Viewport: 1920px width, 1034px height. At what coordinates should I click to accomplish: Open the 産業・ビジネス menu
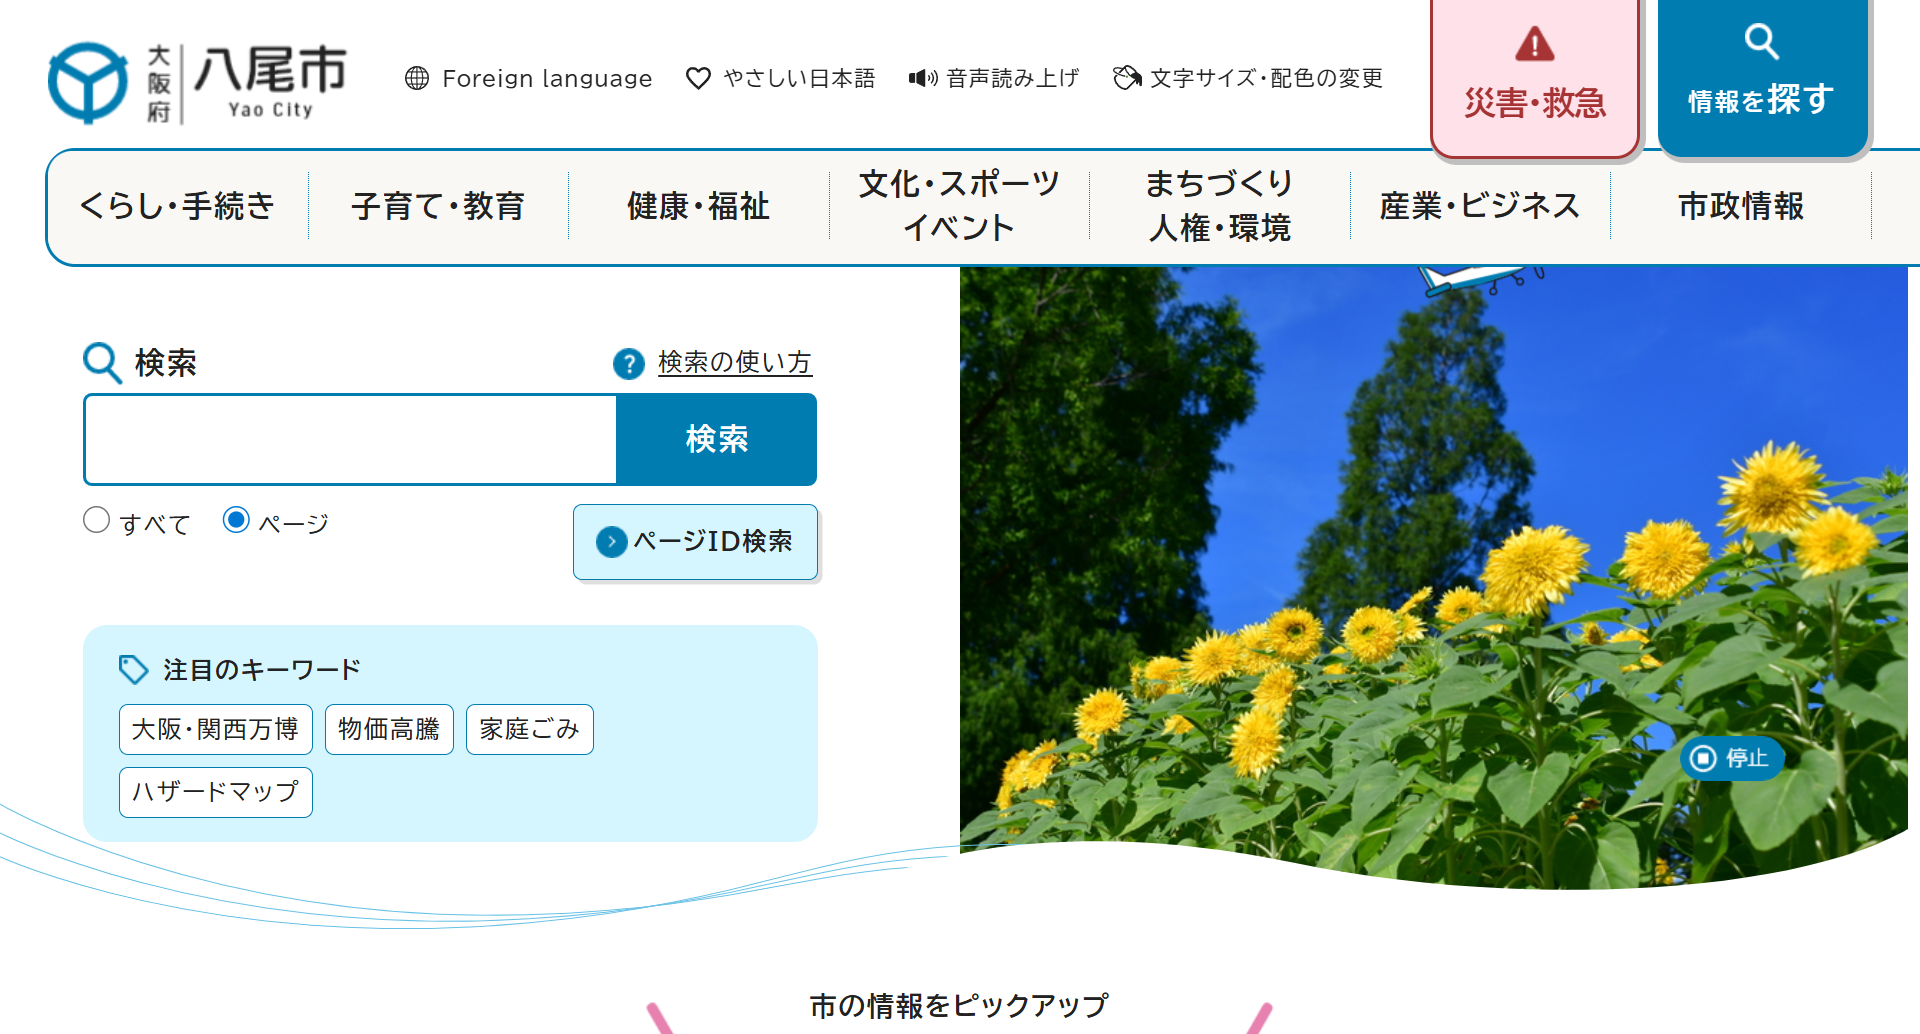[x=1480, y=206]
